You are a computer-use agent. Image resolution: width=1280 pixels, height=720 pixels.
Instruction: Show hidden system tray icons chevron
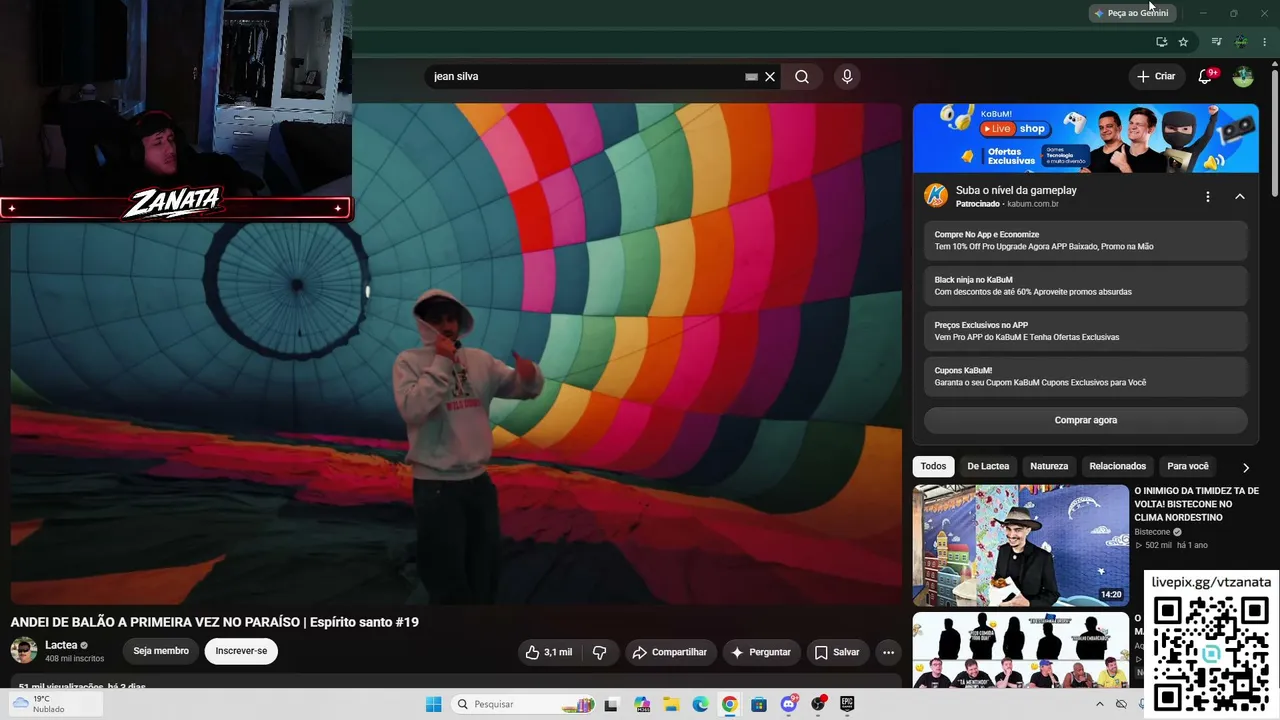(x=1100, y=704)
